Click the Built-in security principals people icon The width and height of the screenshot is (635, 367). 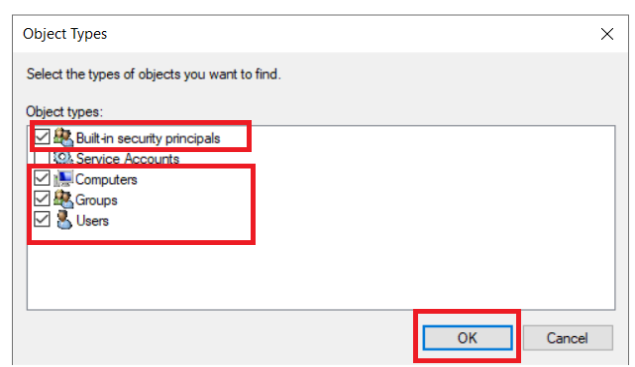(x=64, y=137)
